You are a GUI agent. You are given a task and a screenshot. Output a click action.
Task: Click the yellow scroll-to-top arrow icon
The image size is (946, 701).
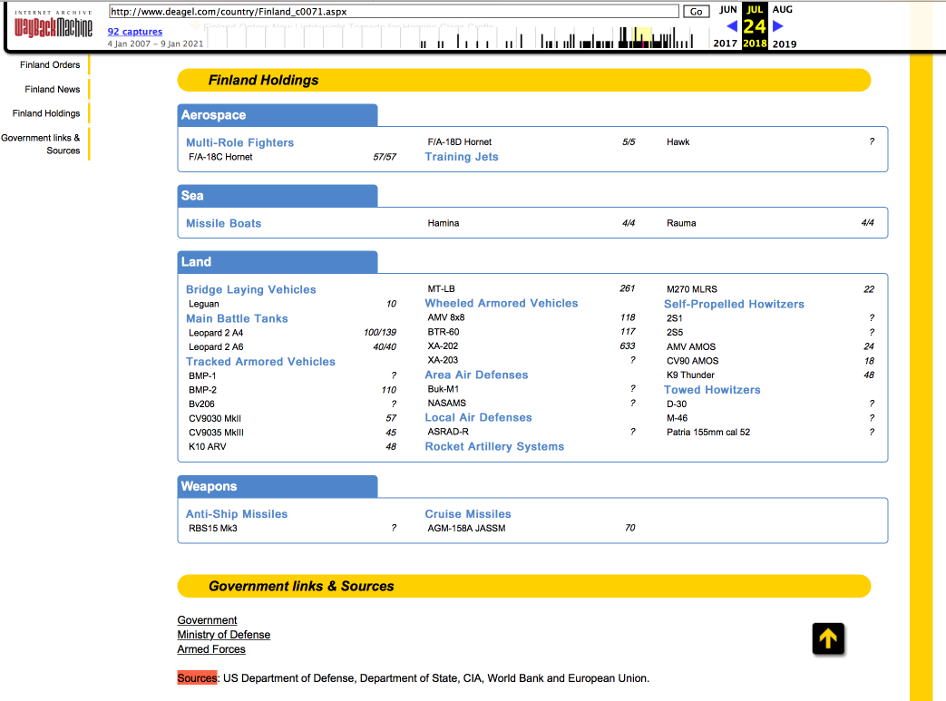(828, 638)
